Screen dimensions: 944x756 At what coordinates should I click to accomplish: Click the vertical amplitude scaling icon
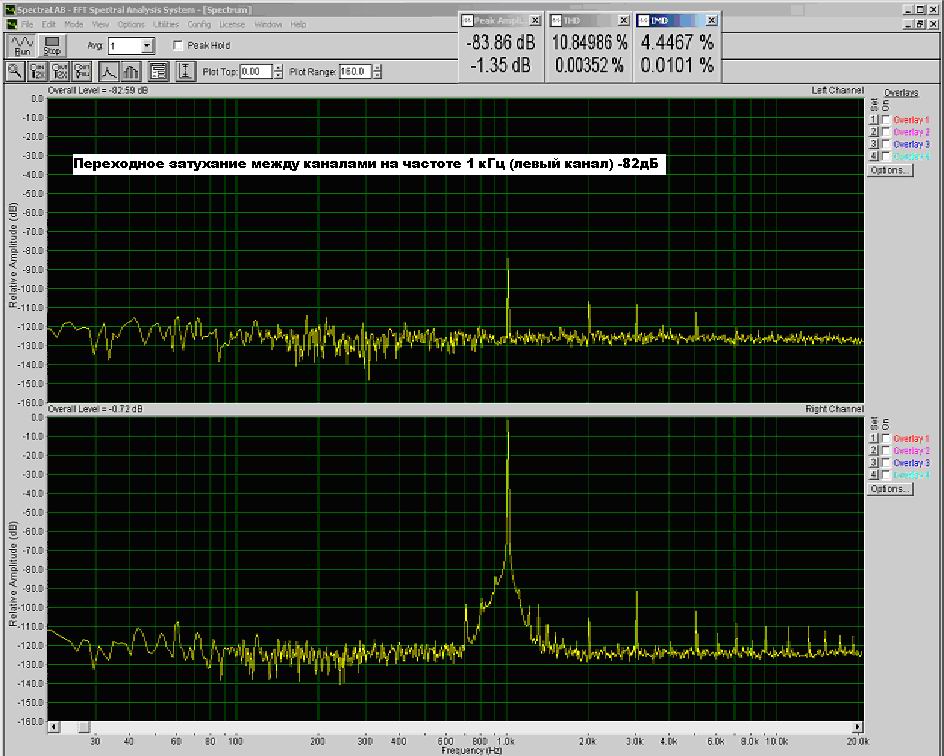[185, 71]
